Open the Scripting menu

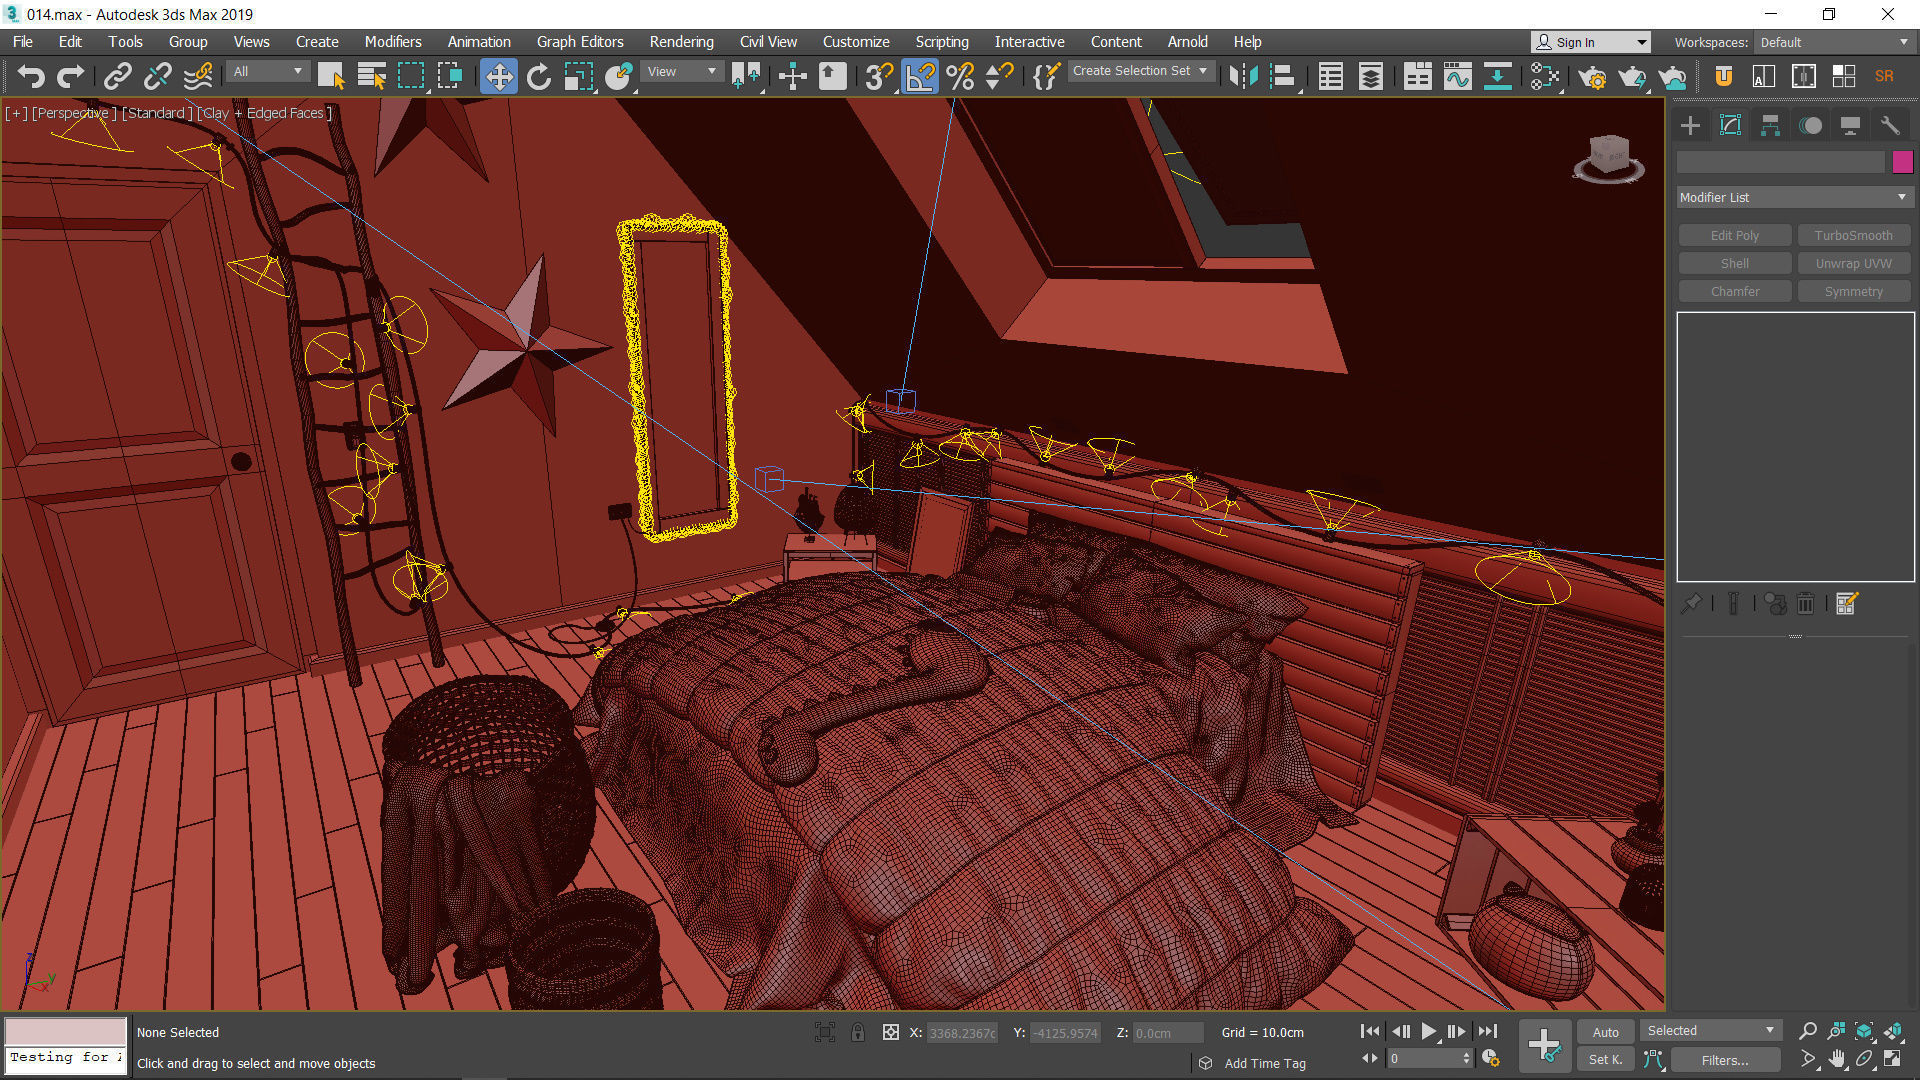tap(942, 42)
